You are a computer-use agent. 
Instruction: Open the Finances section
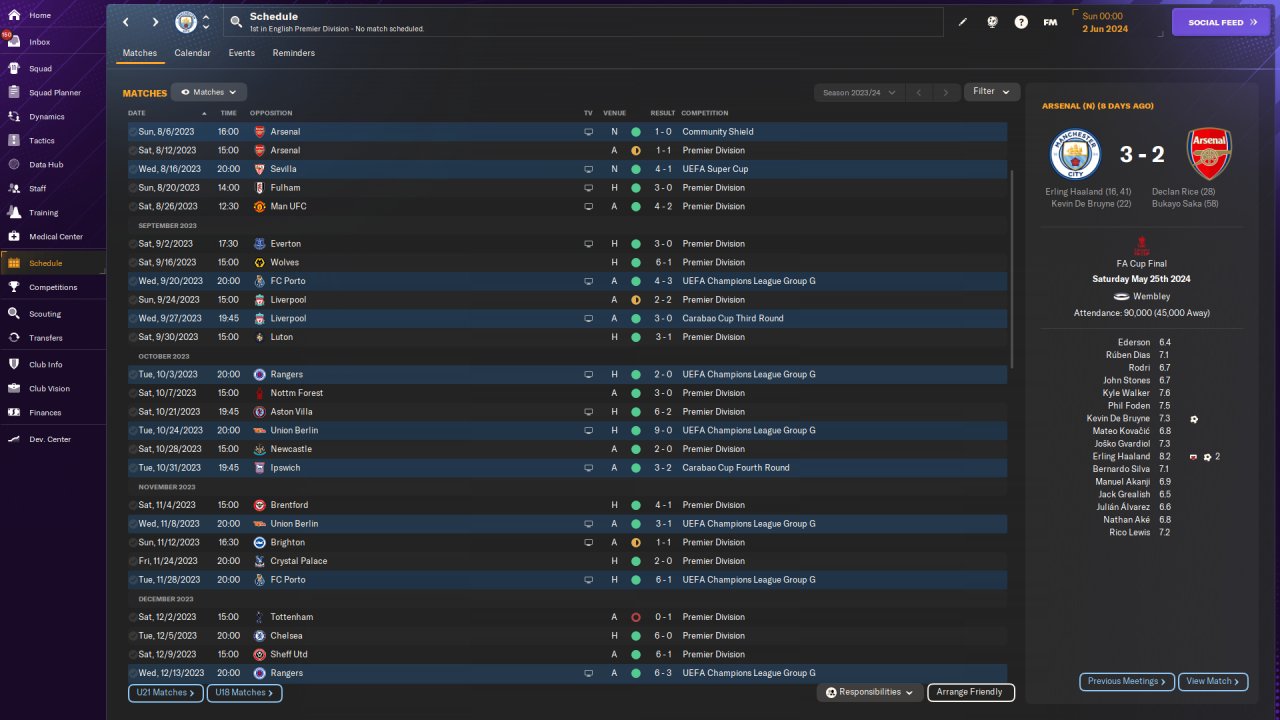tap(53, 412)
